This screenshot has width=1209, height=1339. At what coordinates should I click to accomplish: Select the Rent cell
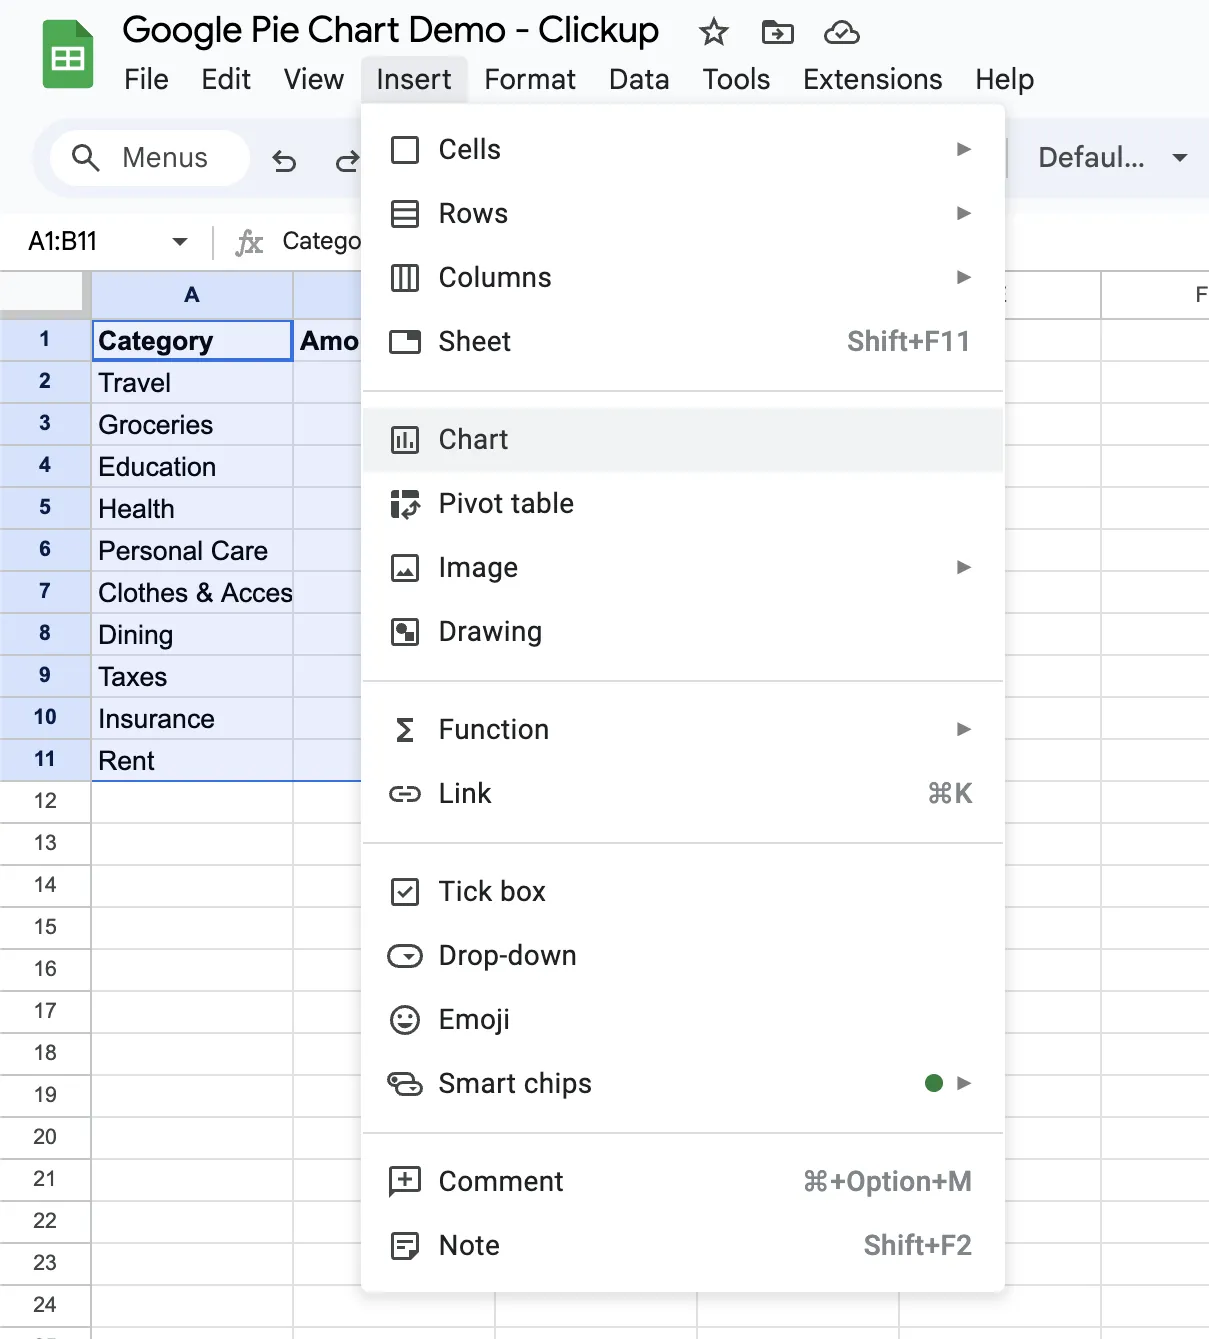[x=192, y=761]
